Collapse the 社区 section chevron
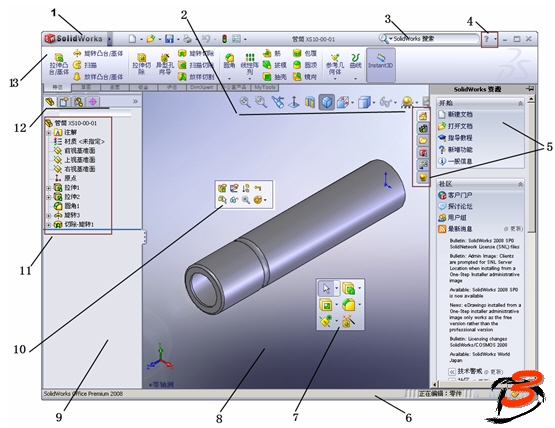Image resolution: width=555 pixels, height=428 pixels. click(520, 184)
